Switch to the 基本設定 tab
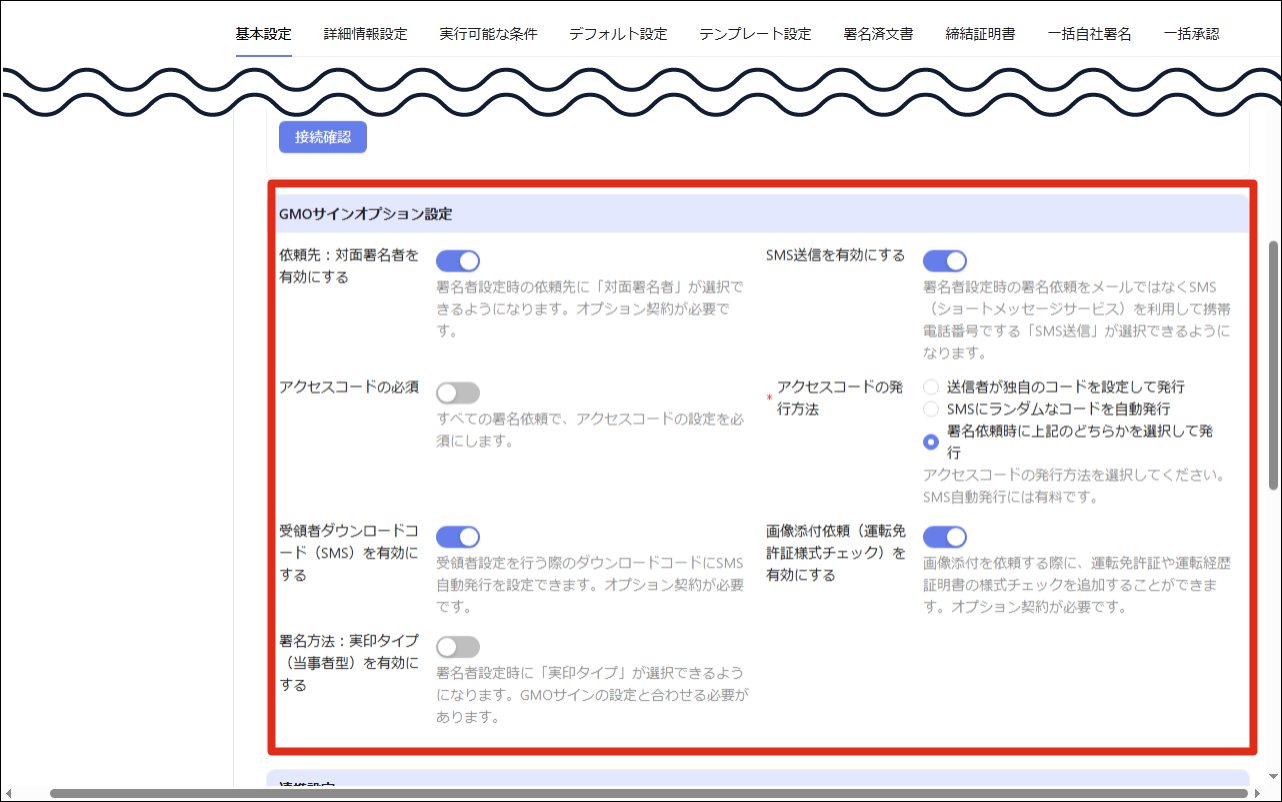1282x802 pixels. click(x=264, y=34)
